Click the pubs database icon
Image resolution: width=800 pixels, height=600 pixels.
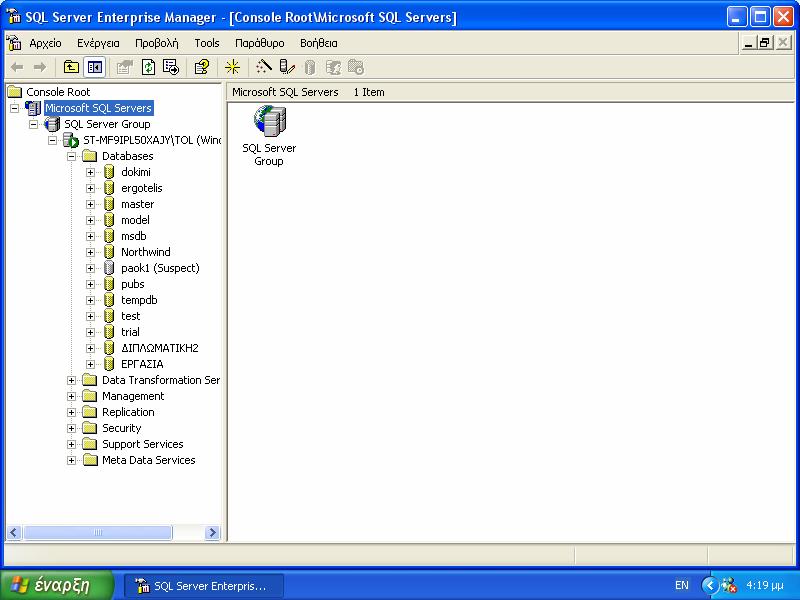(109, 284)
